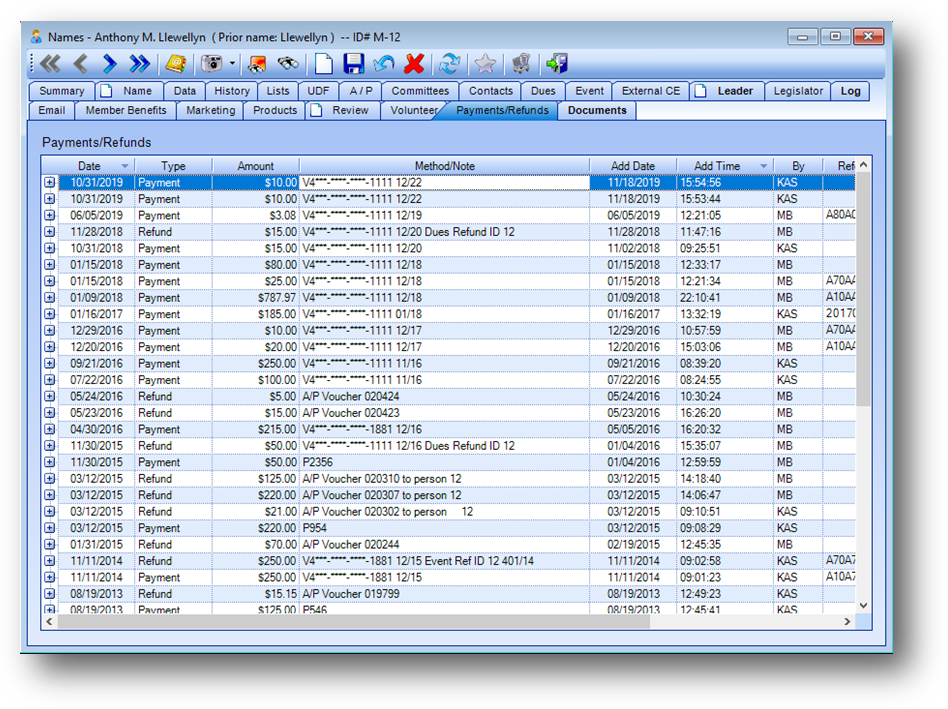Delete with the red X icon
The height and width of the screenshot is (709, 948).
click(414, 63)
